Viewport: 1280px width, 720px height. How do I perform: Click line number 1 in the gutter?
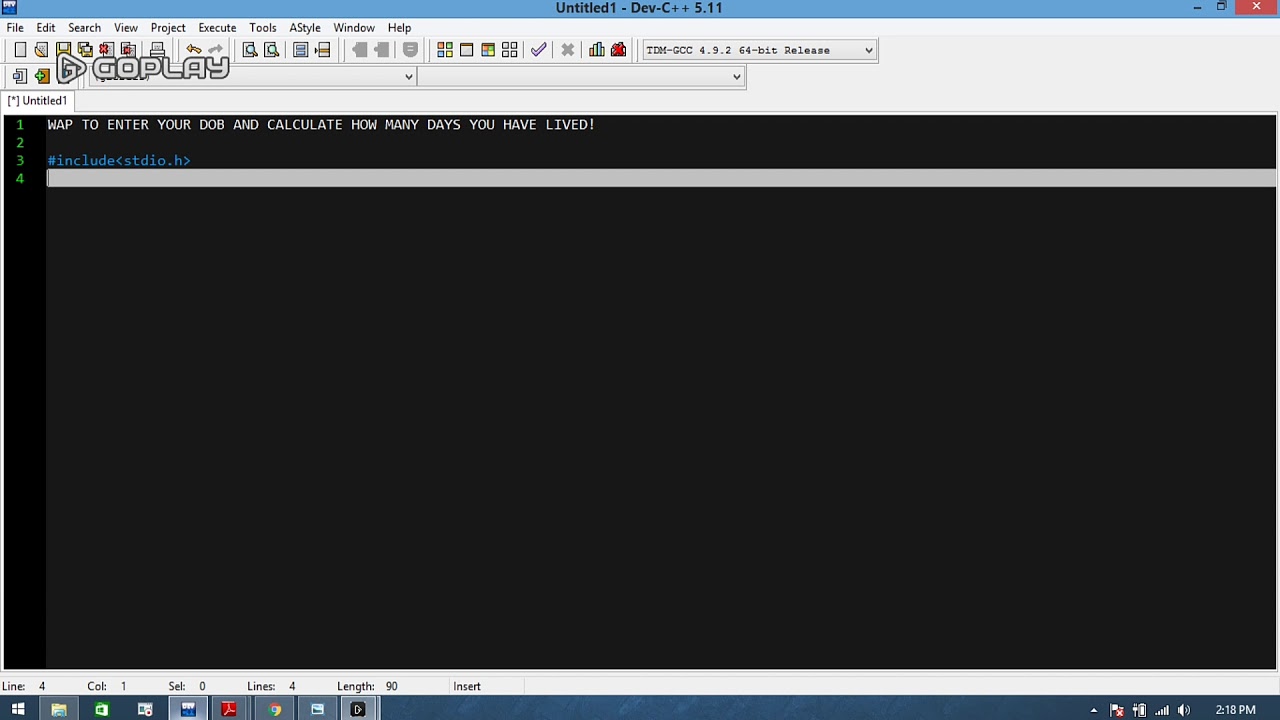[x=20, y=125]
